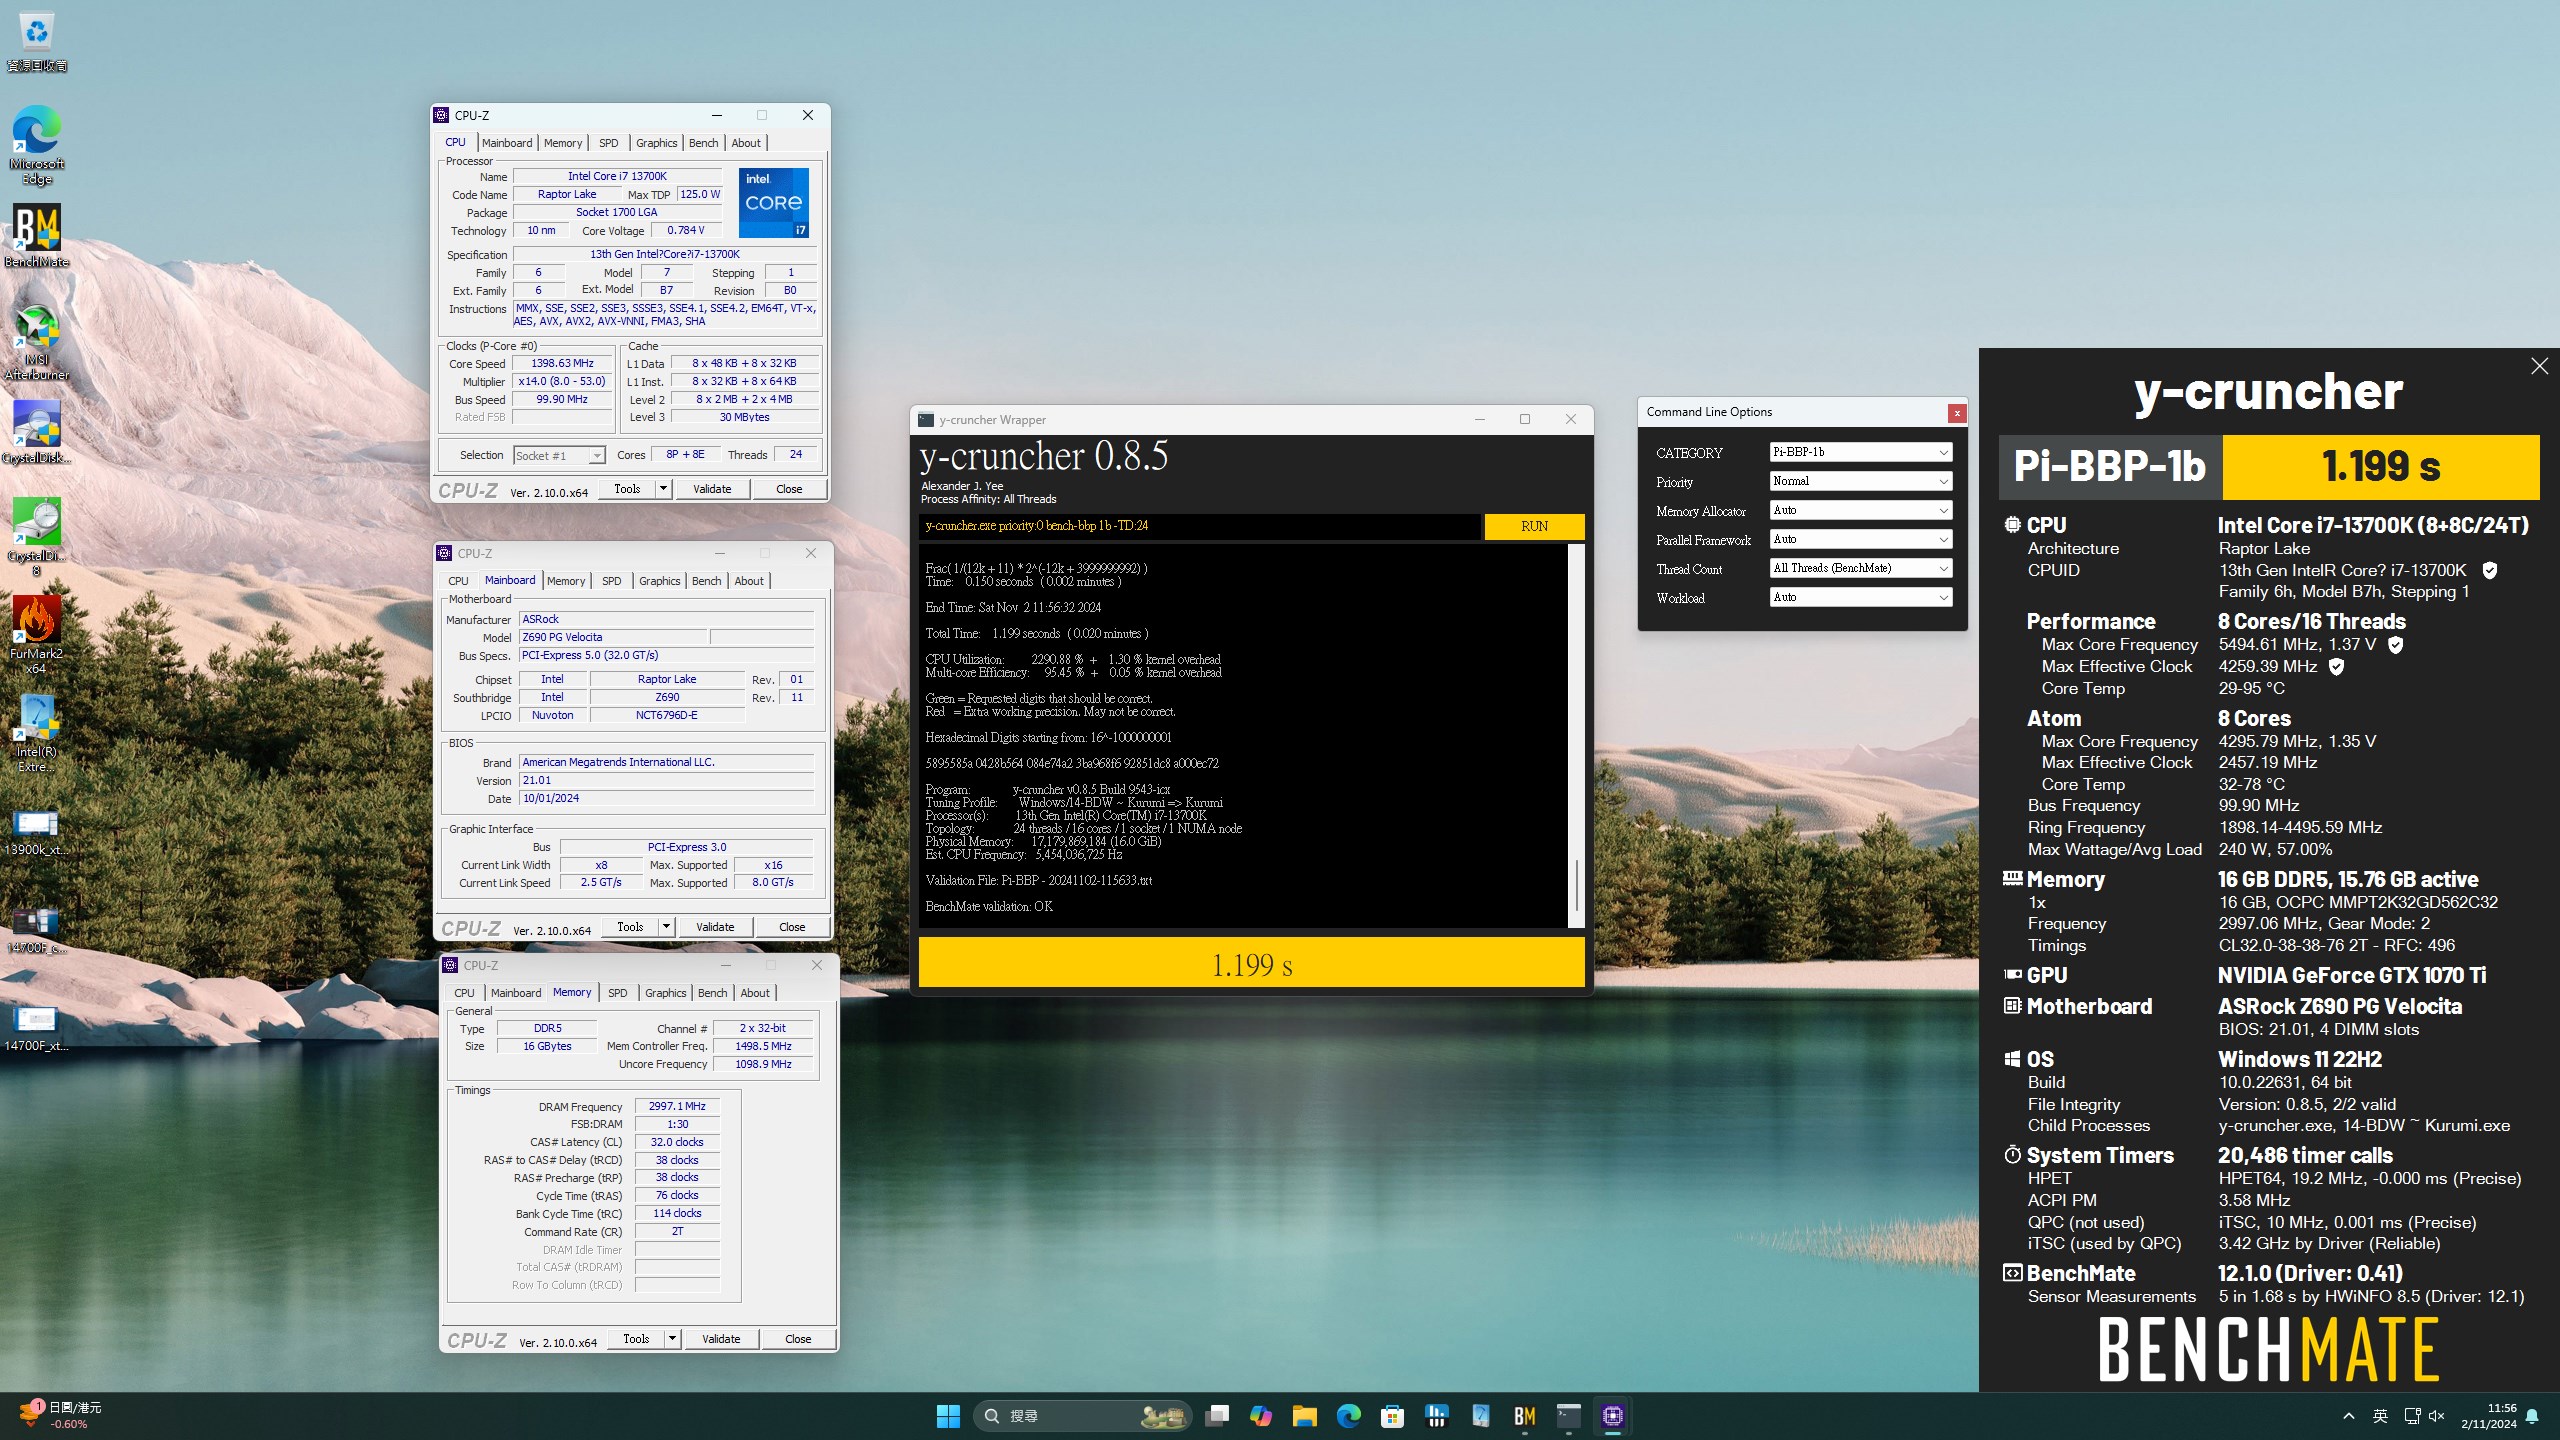Open Edge browser from the taskbar
Viewport: 2560px width, 1440px height.
(x=1349, y=1416)
